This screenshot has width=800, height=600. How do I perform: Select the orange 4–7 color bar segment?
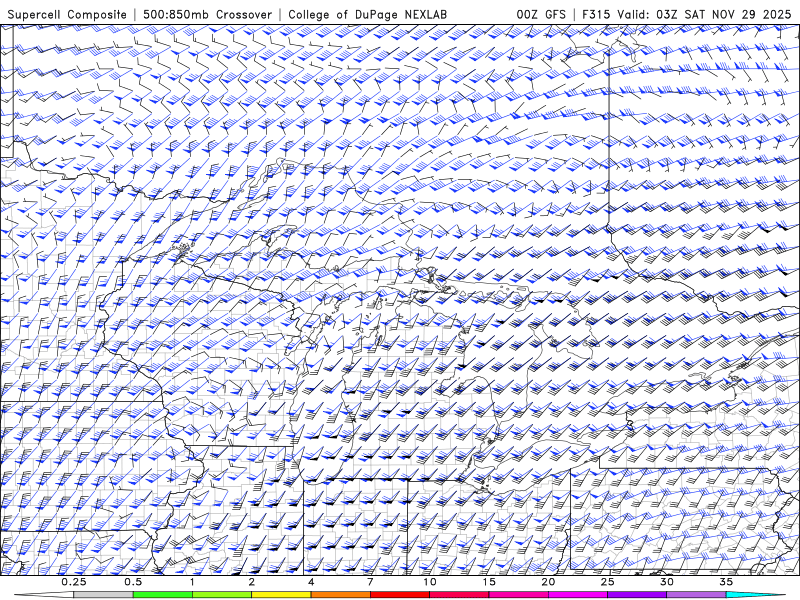coord(340,595)
